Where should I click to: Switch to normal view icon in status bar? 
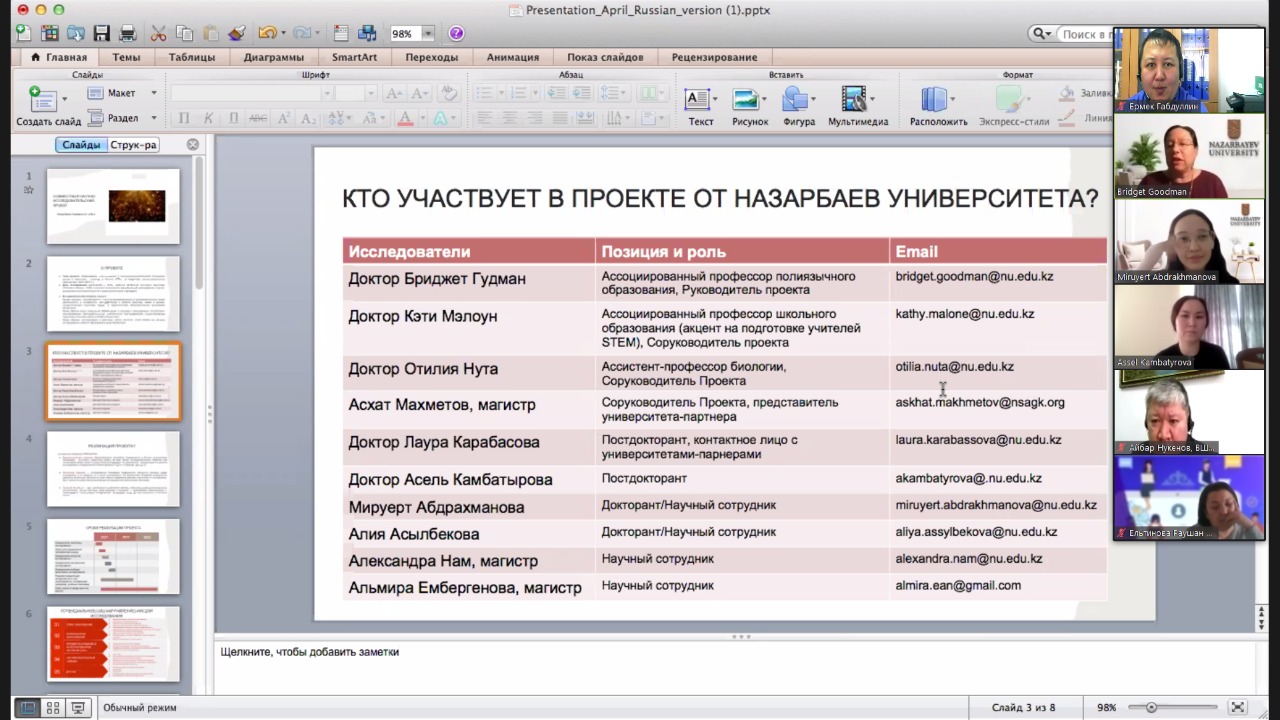tap(27, 708)
